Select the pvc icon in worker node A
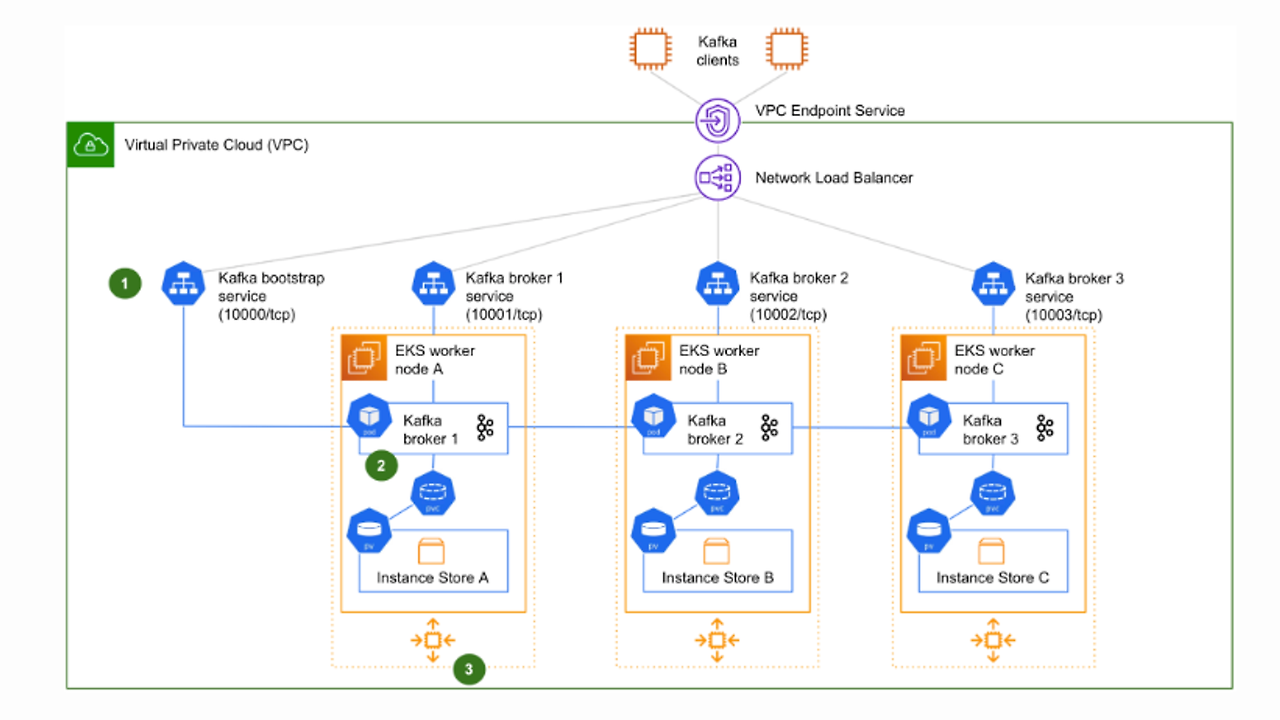 (x=433, y=495)
